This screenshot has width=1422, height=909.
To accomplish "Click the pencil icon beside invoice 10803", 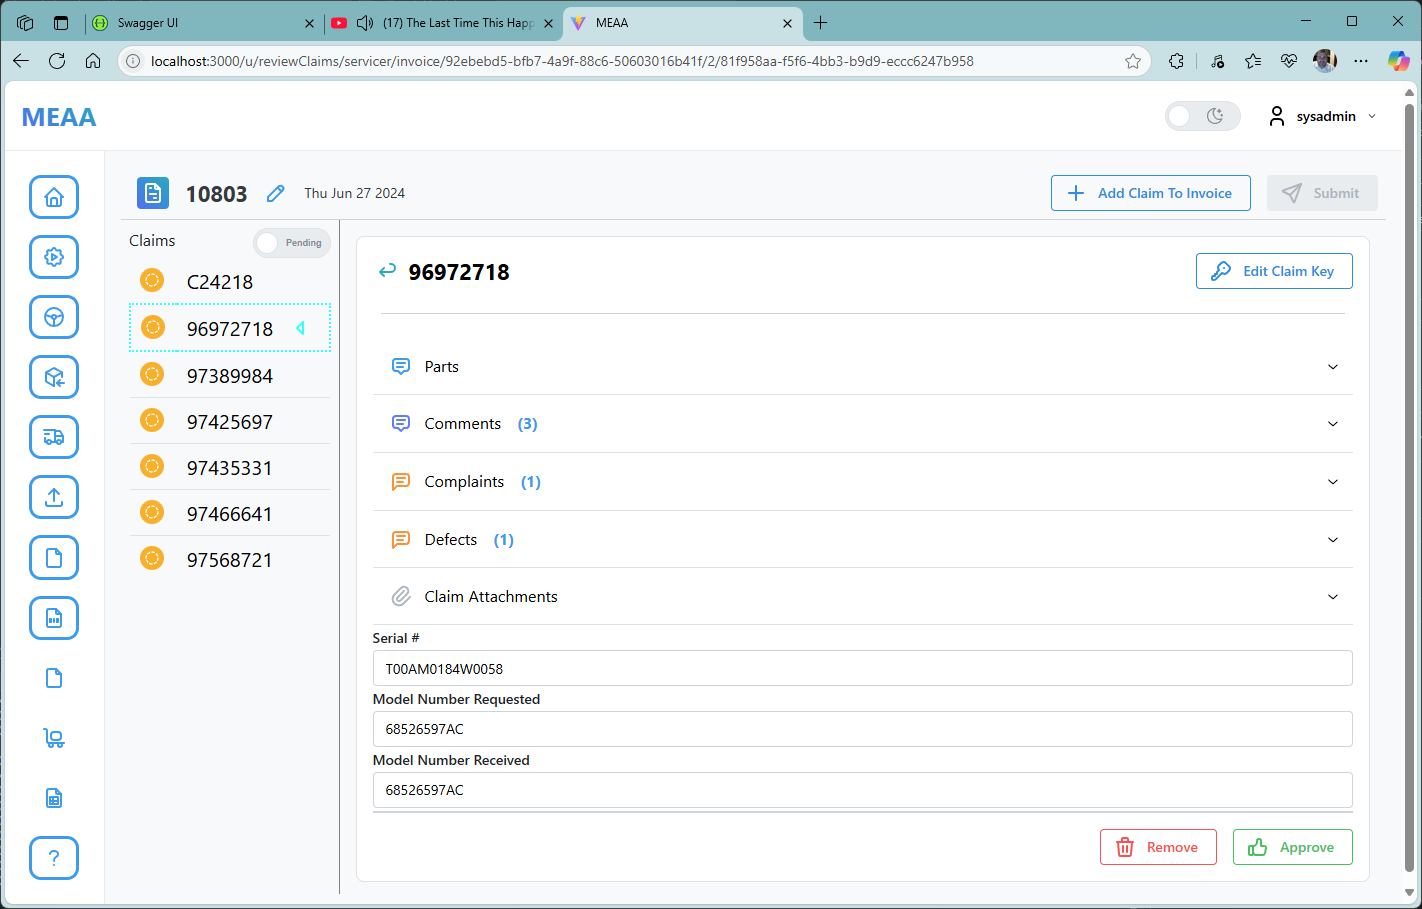I will (276, 193).
